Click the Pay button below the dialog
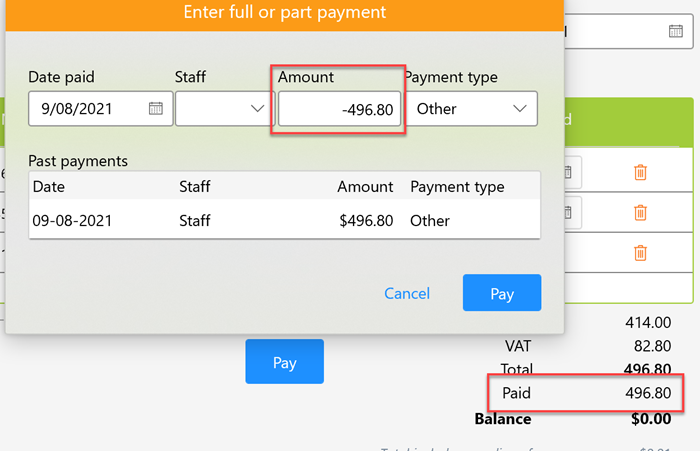The height and width of the screenshot is (452, 700). coord(284,362)
